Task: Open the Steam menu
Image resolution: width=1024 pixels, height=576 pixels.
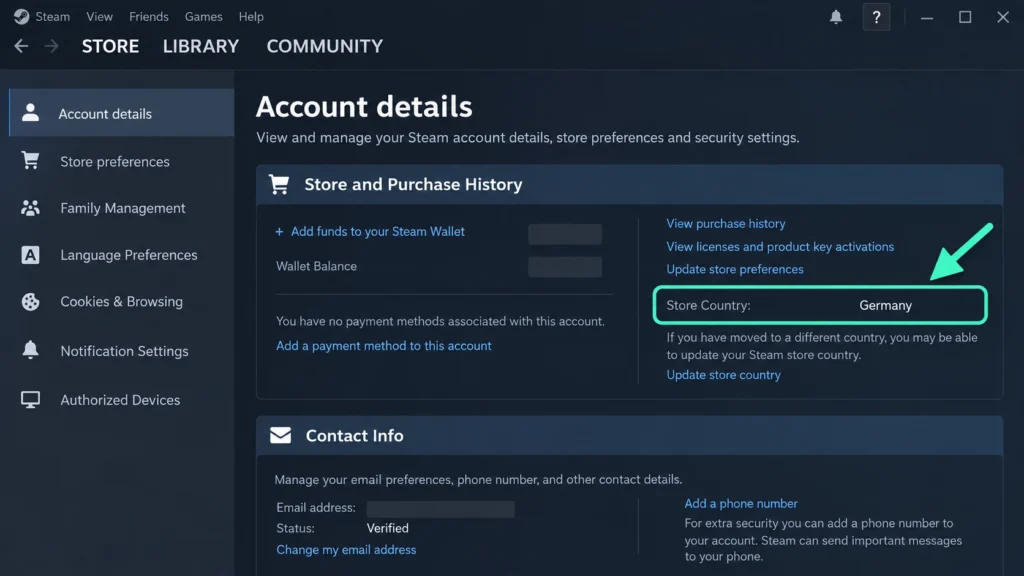Action: coord(52,16)
